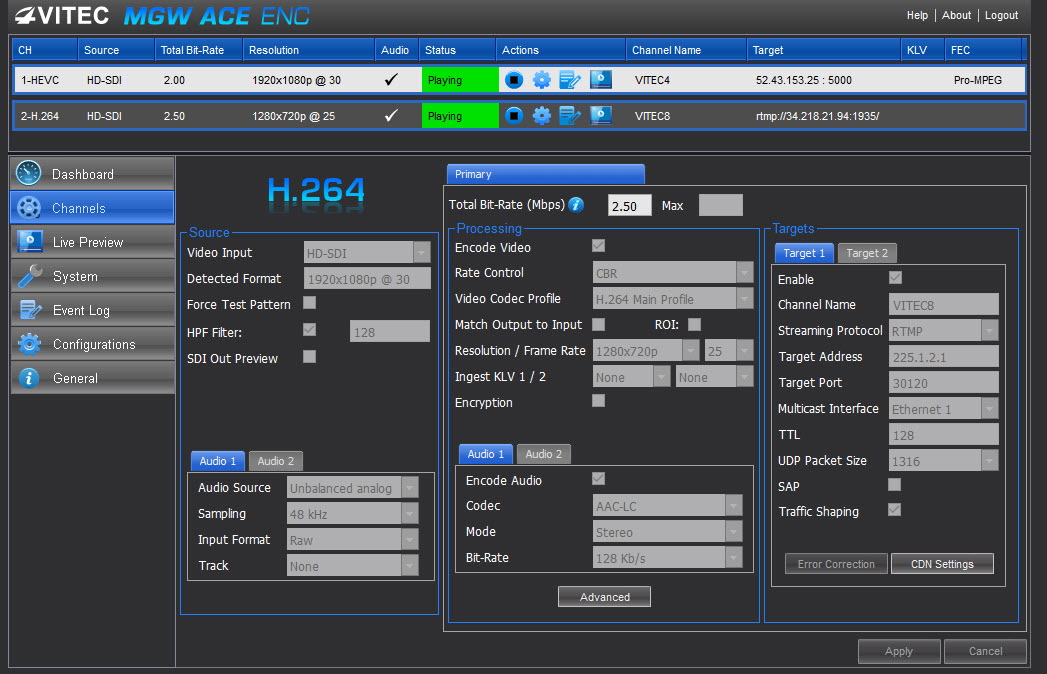Click the Apply button
Image resolution: width=1047 pixels, height=674 pixels.
(x=899, y=651)
